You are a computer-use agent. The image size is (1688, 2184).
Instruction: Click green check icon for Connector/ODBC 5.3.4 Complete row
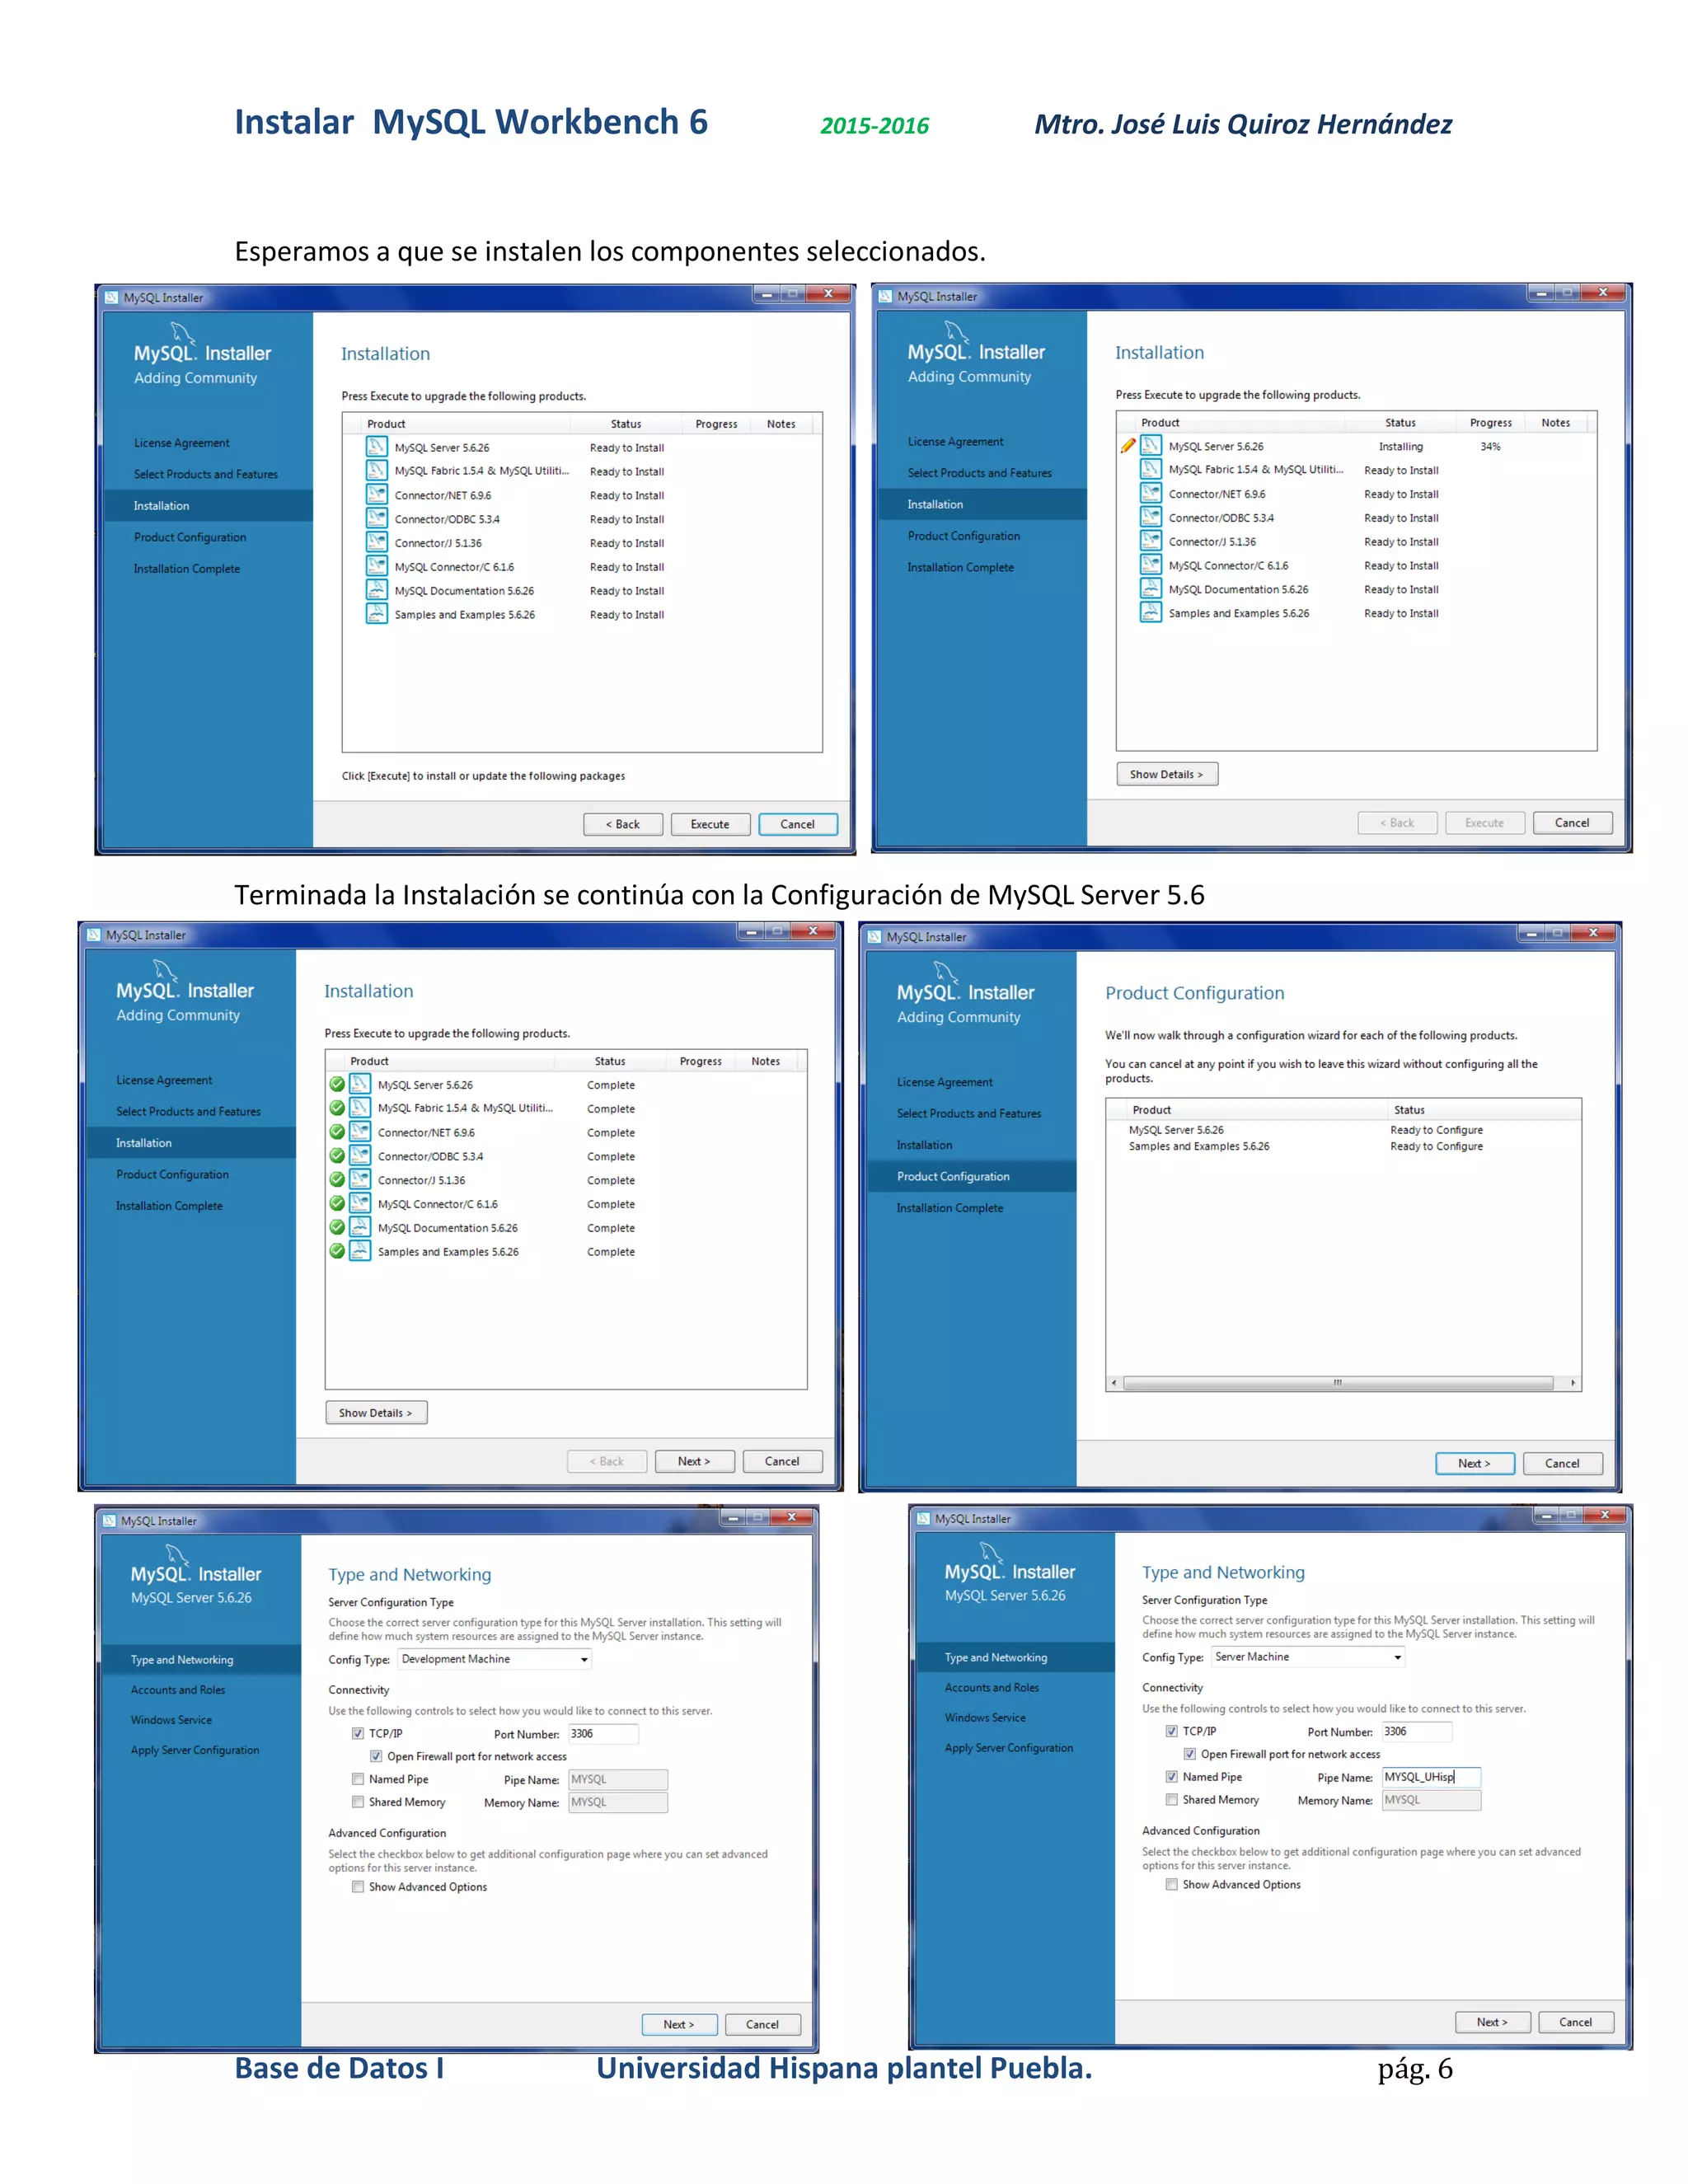coord(337,1156)
